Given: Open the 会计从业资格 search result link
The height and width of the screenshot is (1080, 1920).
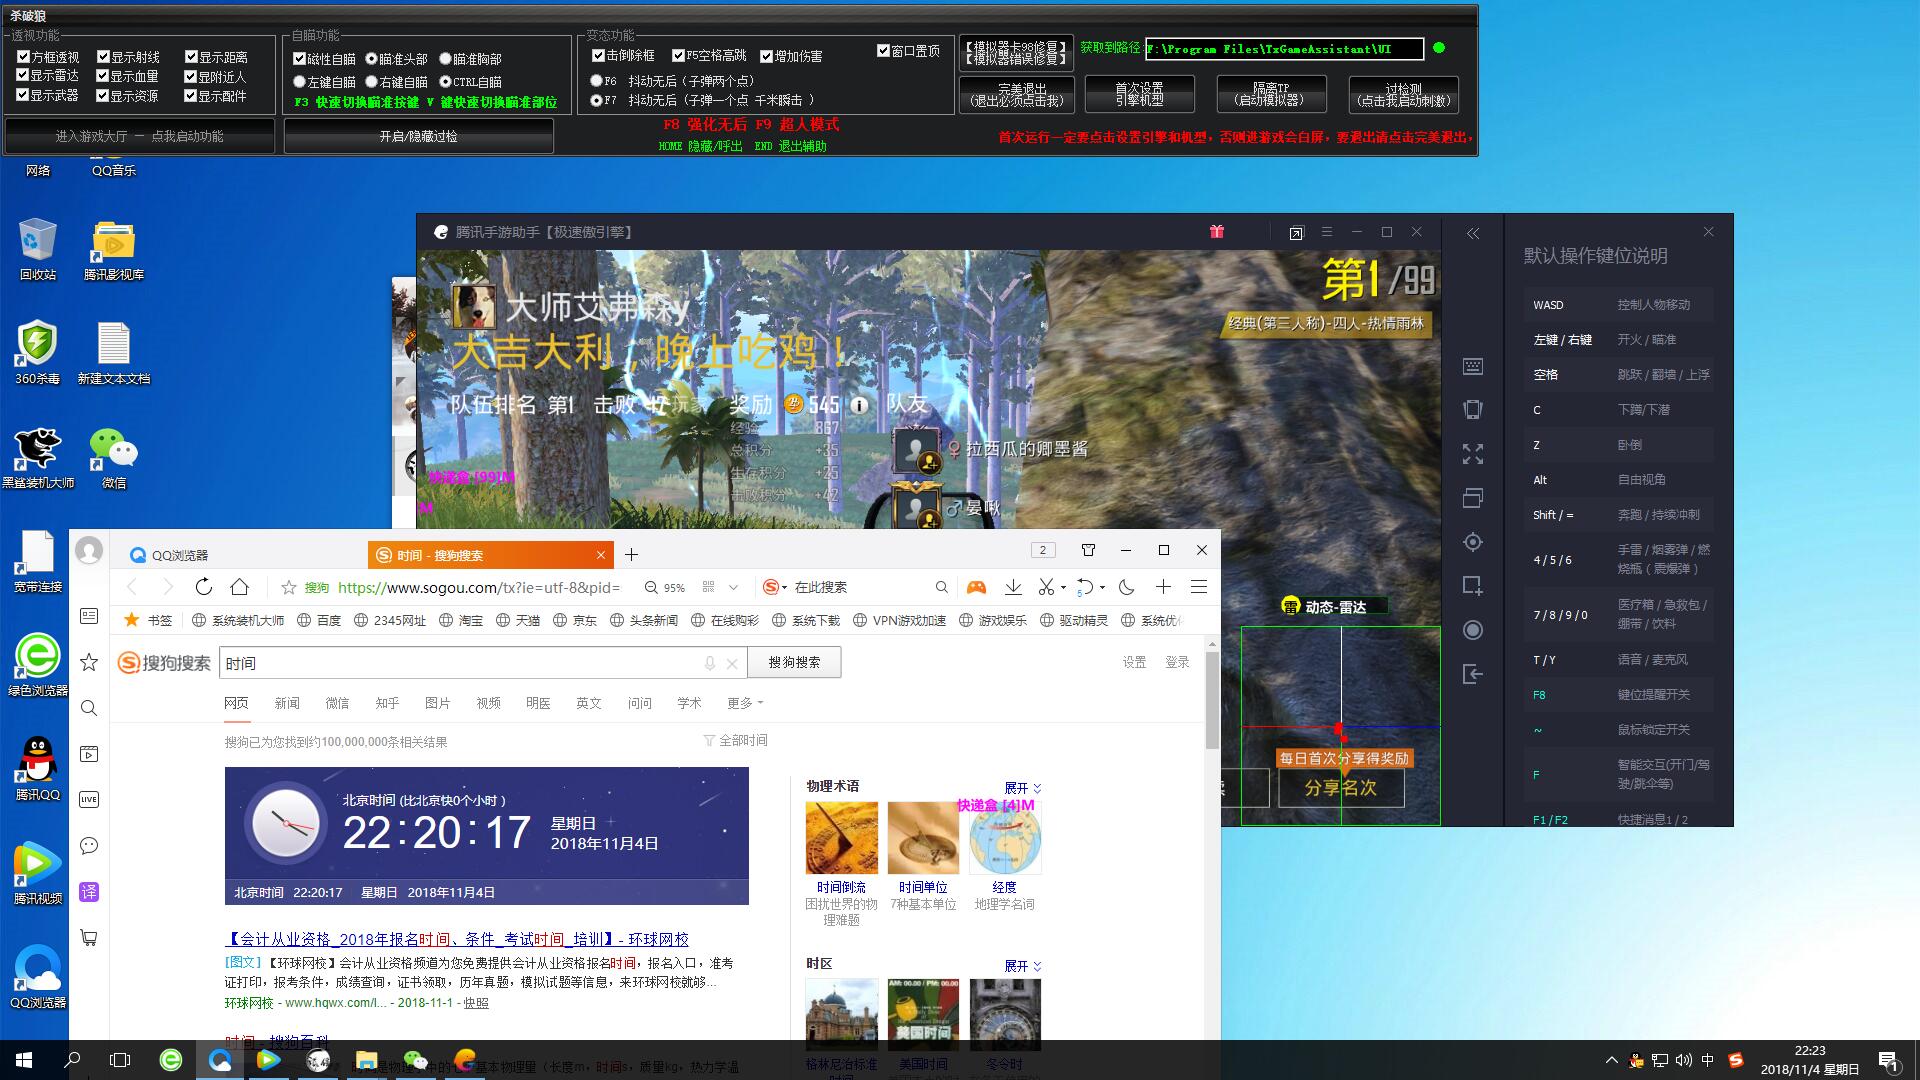Looking at the screenshot, I should (x=458, y=939).
